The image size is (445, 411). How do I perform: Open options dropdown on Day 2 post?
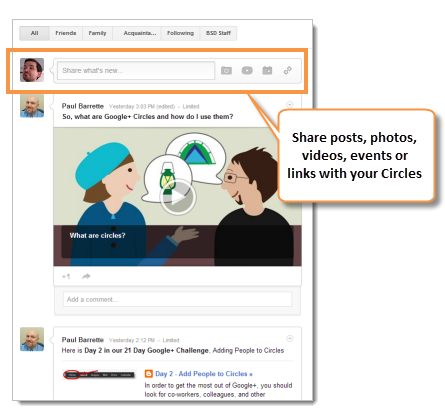(x=290, y=339)
